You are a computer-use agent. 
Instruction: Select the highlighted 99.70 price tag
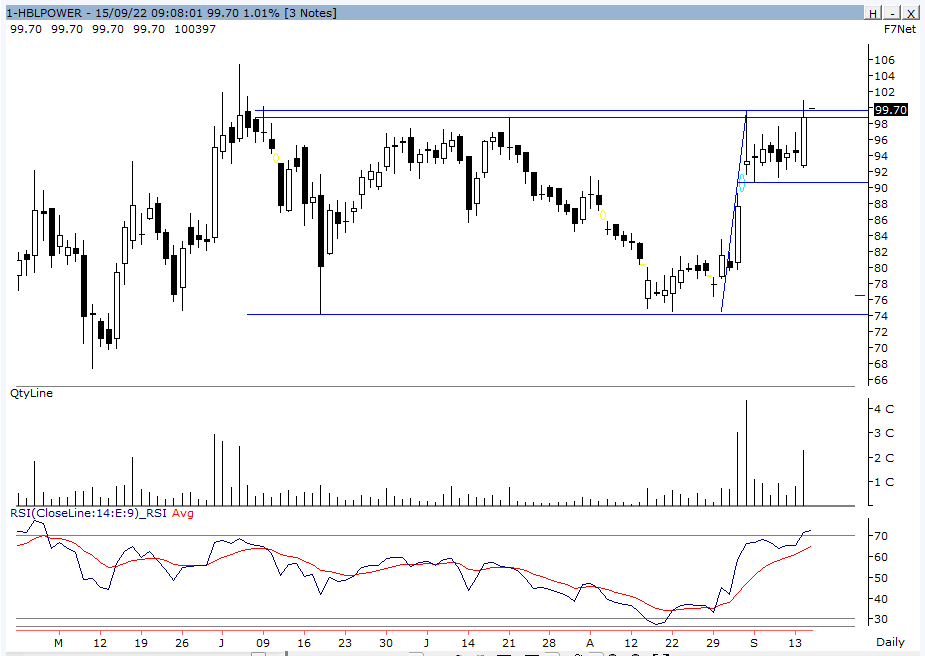pyautogui.click(x=891, y=110)
